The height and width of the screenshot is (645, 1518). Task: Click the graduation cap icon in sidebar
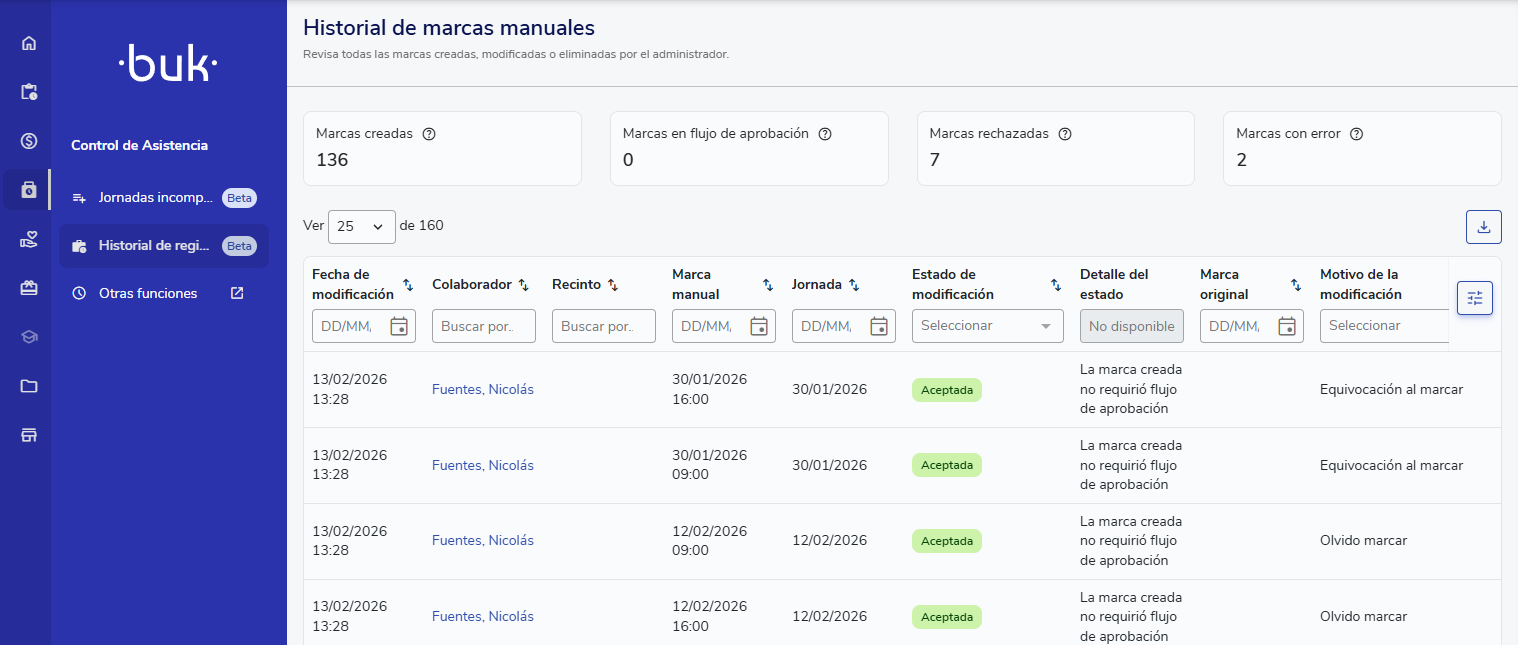coord(29,337)
